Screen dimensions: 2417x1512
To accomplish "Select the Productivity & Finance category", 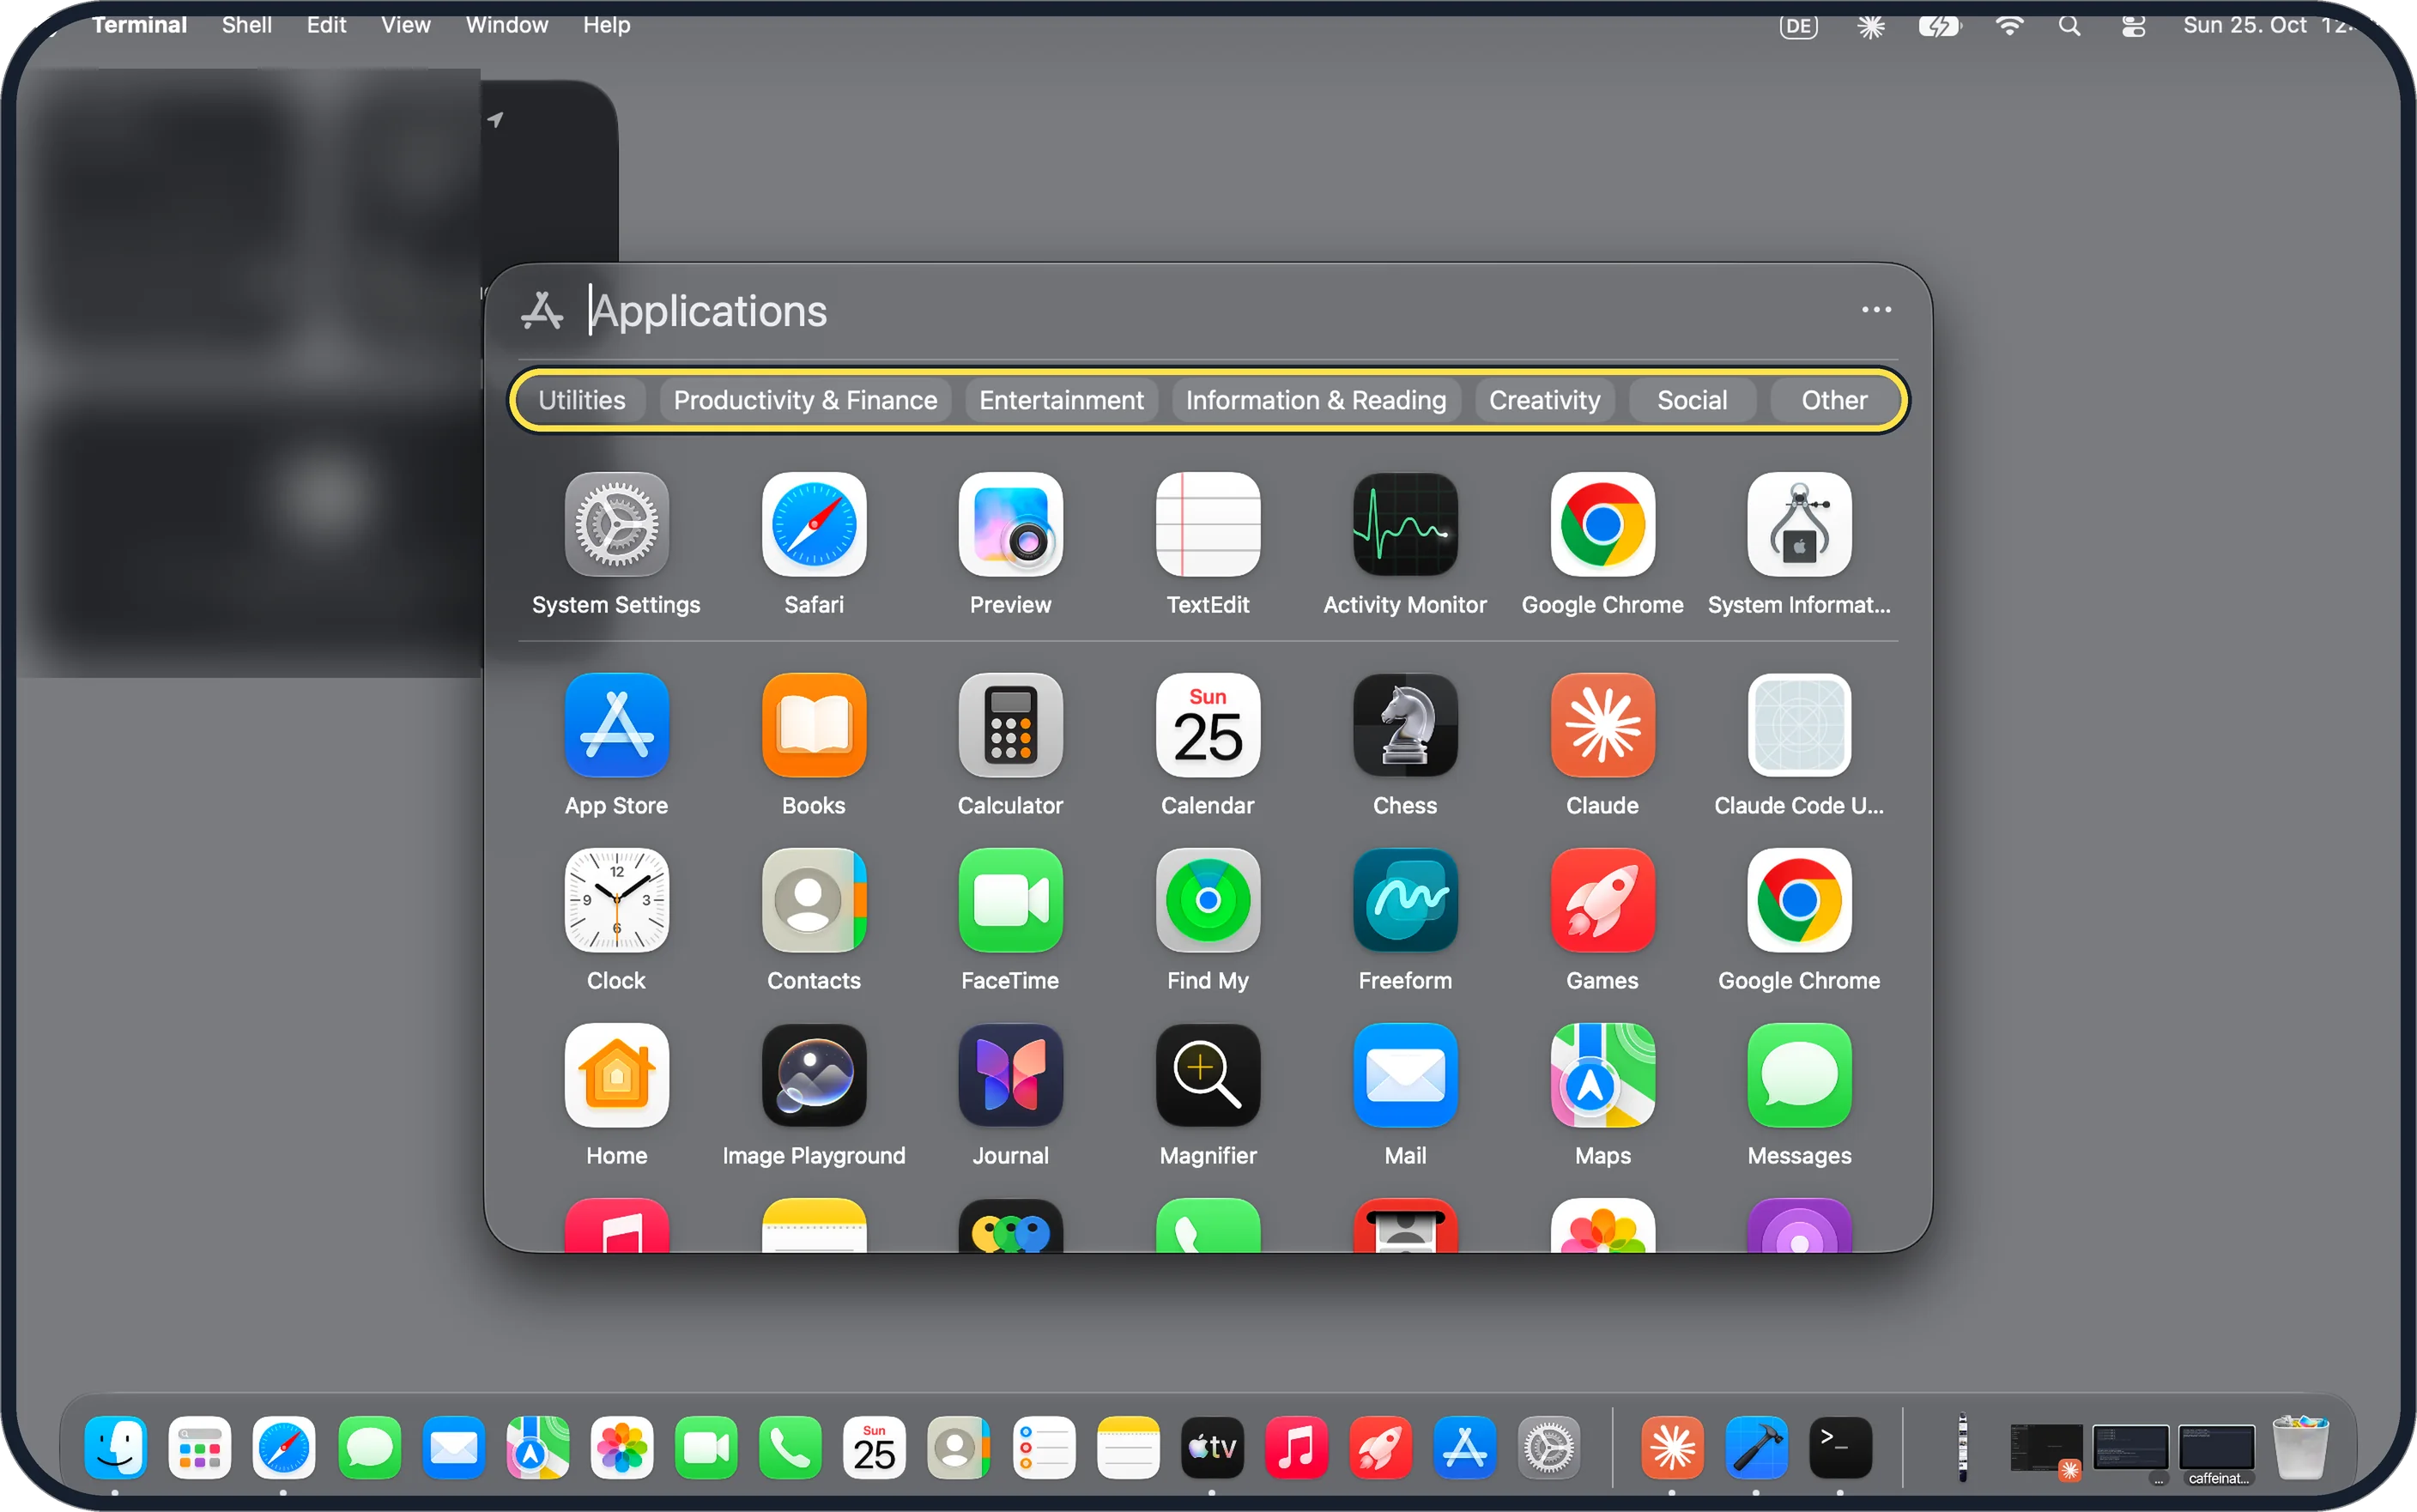I will pos(805,400).
